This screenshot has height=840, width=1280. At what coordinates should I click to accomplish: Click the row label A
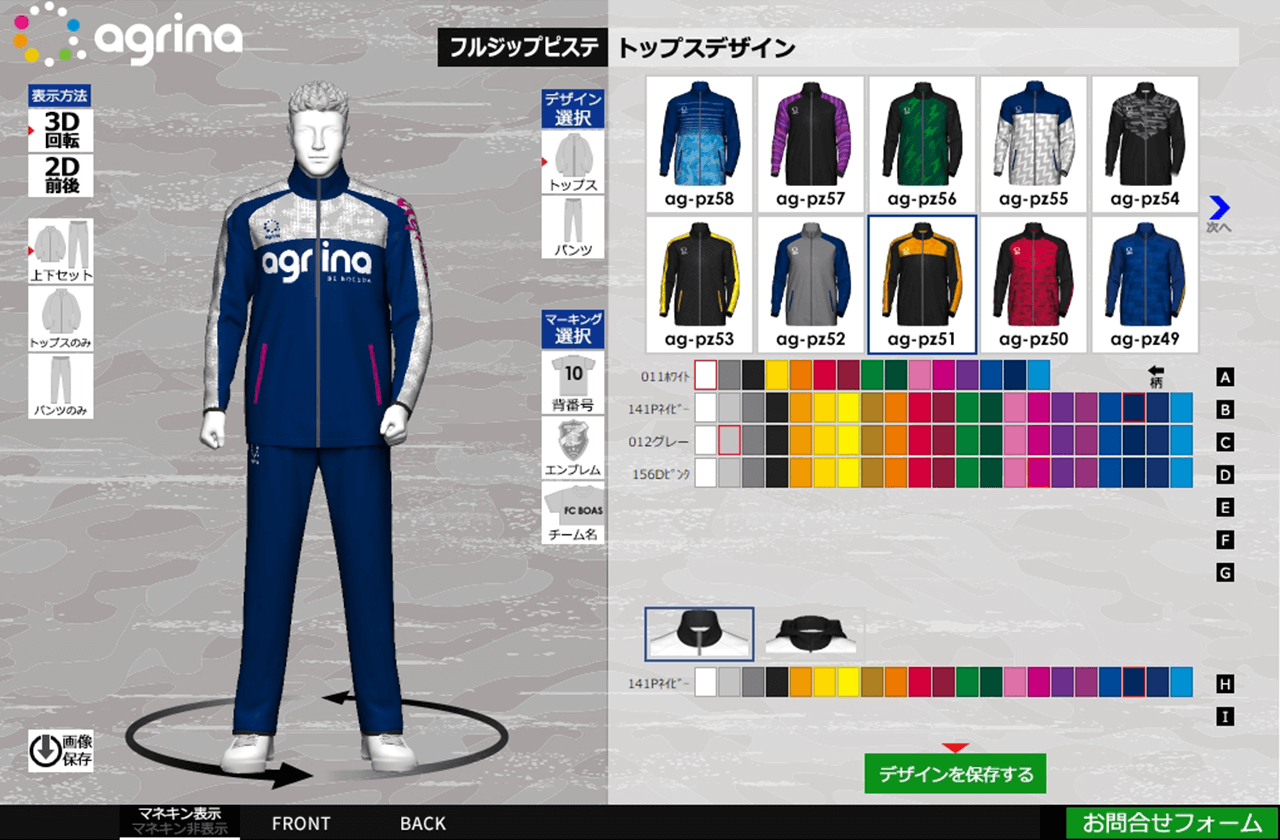coord(1226,378)
